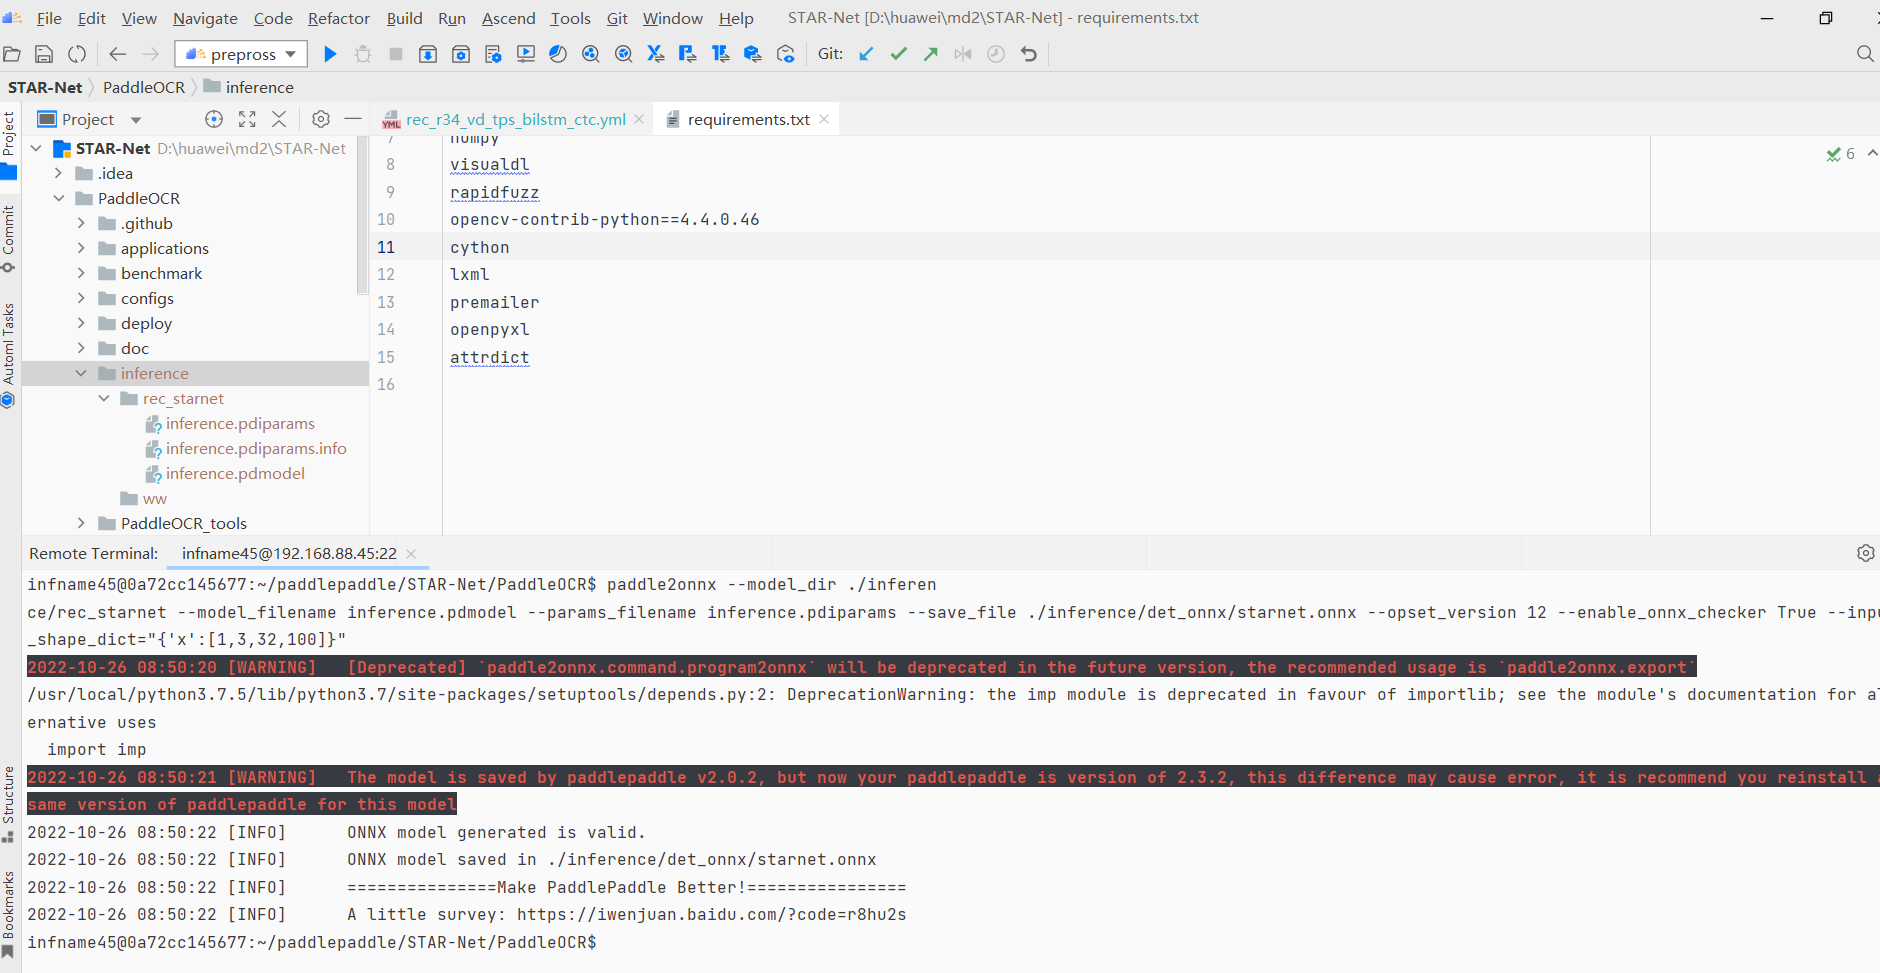Hide the Project panel with minus icon
The width and height of the screenshot is (1880, 973).
[353, 119]
